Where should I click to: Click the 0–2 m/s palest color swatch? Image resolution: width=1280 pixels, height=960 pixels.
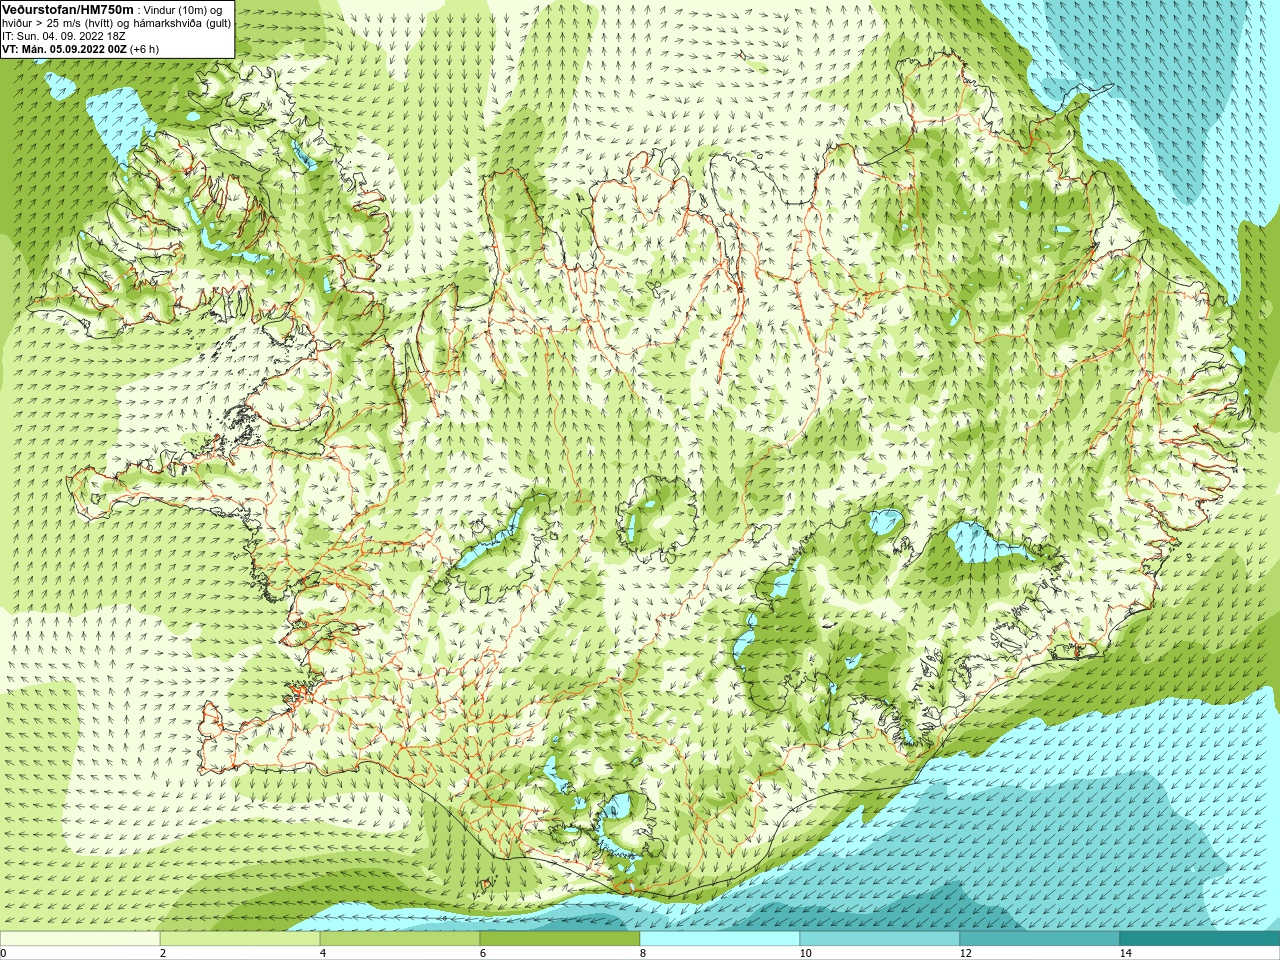click(80, 939)
